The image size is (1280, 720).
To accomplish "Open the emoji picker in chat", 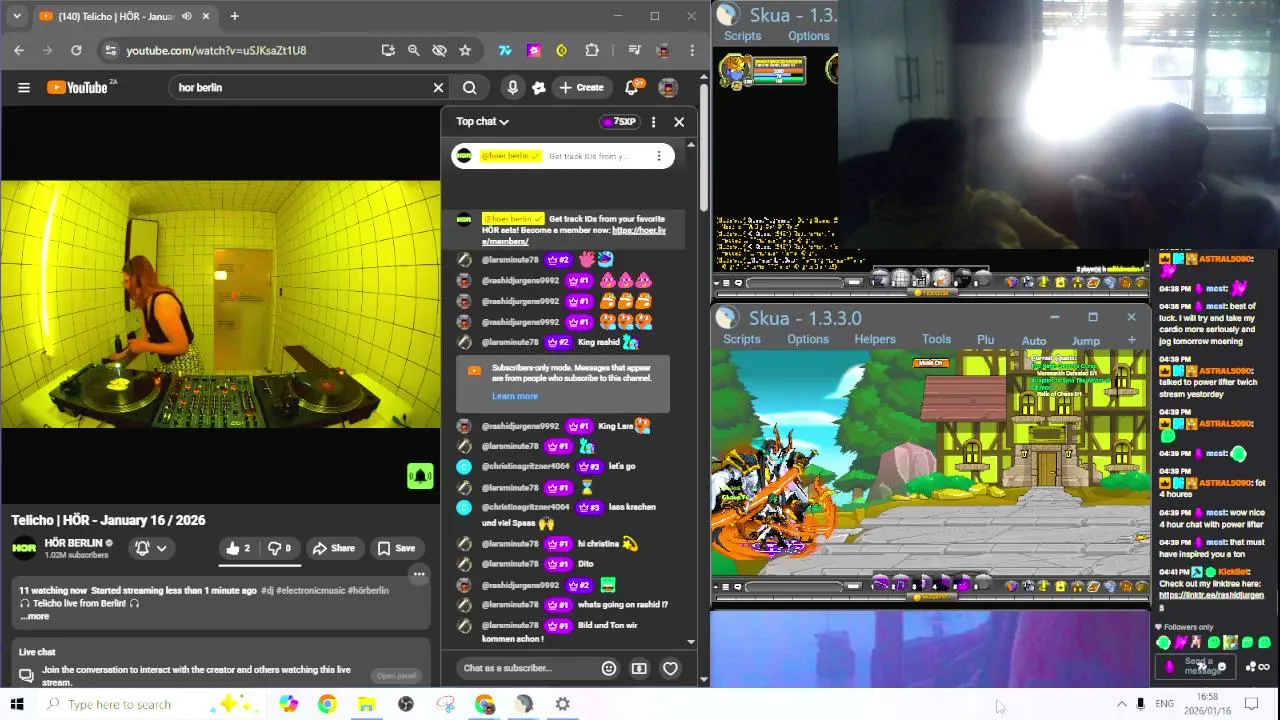I will click(x=609, y=668).
